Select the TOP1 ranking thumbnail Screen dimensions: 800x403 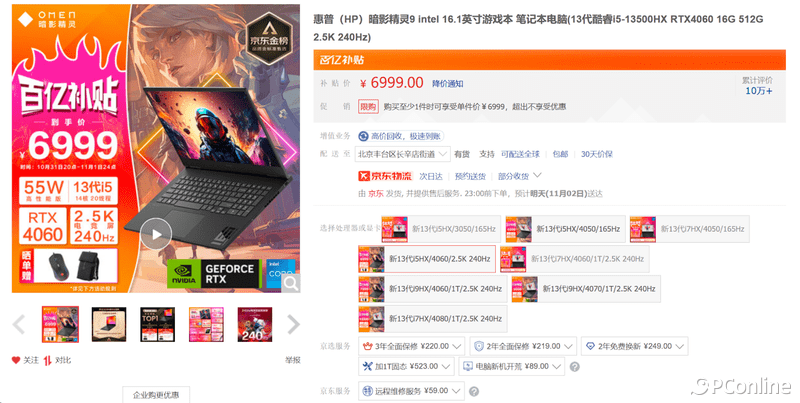coord(158,324)
